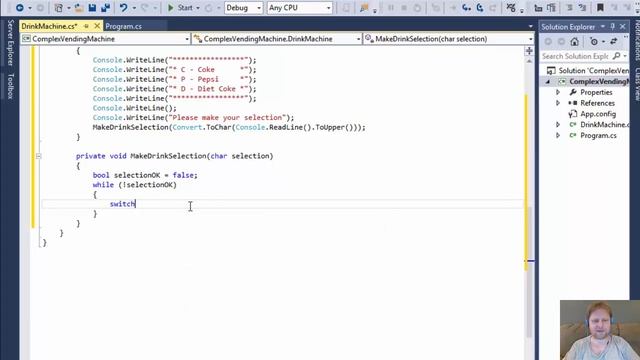Select the Properties tree item
This screenshot has width=640, height=360.
coord(596,92)
